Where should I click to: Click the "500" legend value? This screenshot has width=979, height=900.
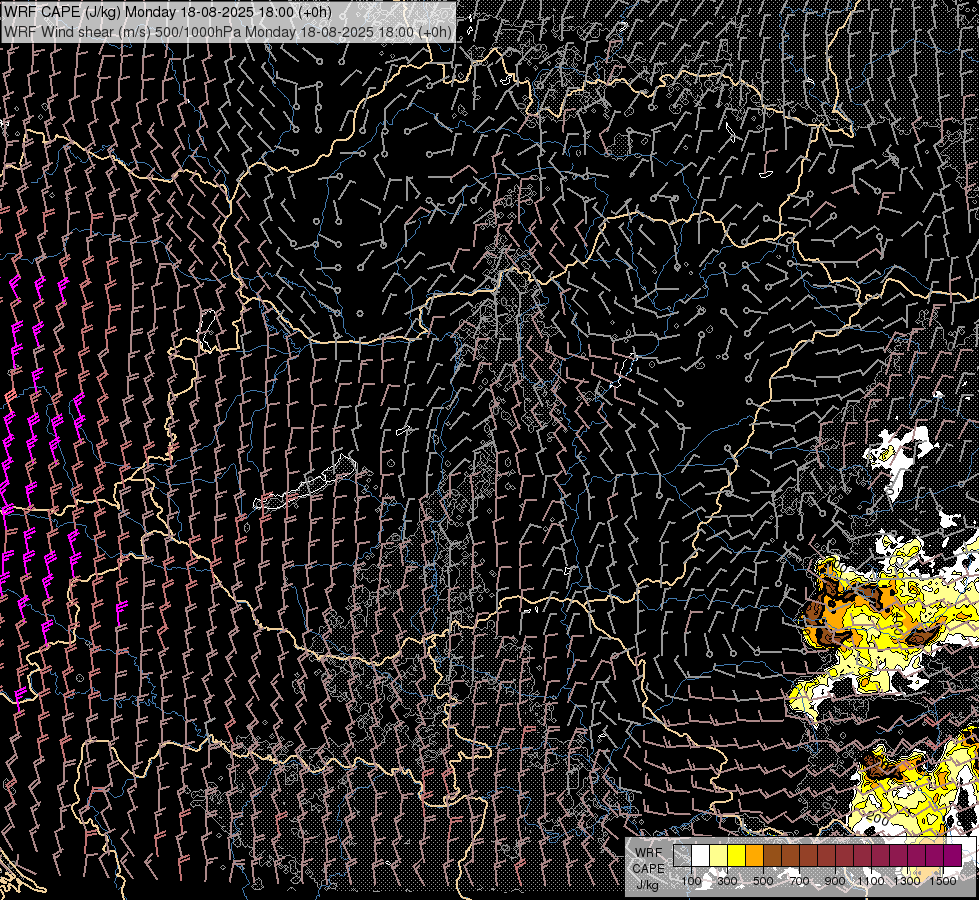point(763,881)
